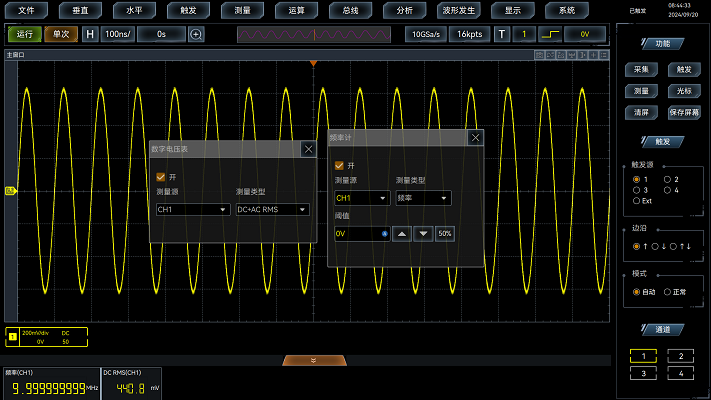Viewport: 711px width, 400px height.
Task: Choose 正常 trigger mode radio button
Action: [669, 291]
